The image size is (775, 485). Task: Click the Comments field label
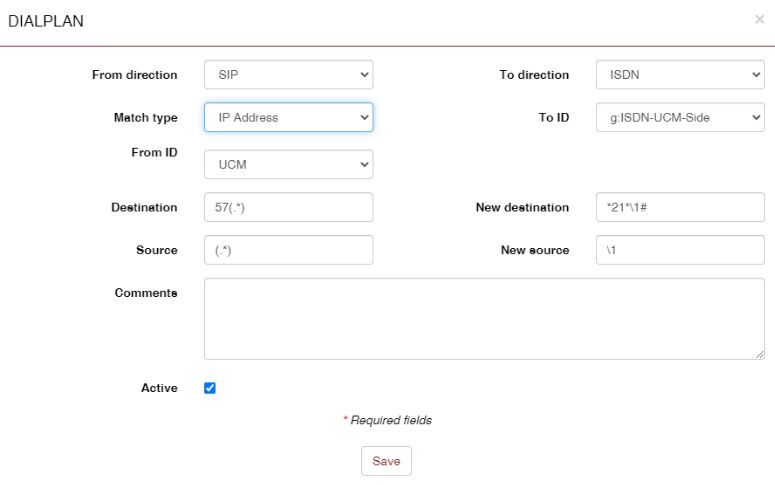coord(146,292)
